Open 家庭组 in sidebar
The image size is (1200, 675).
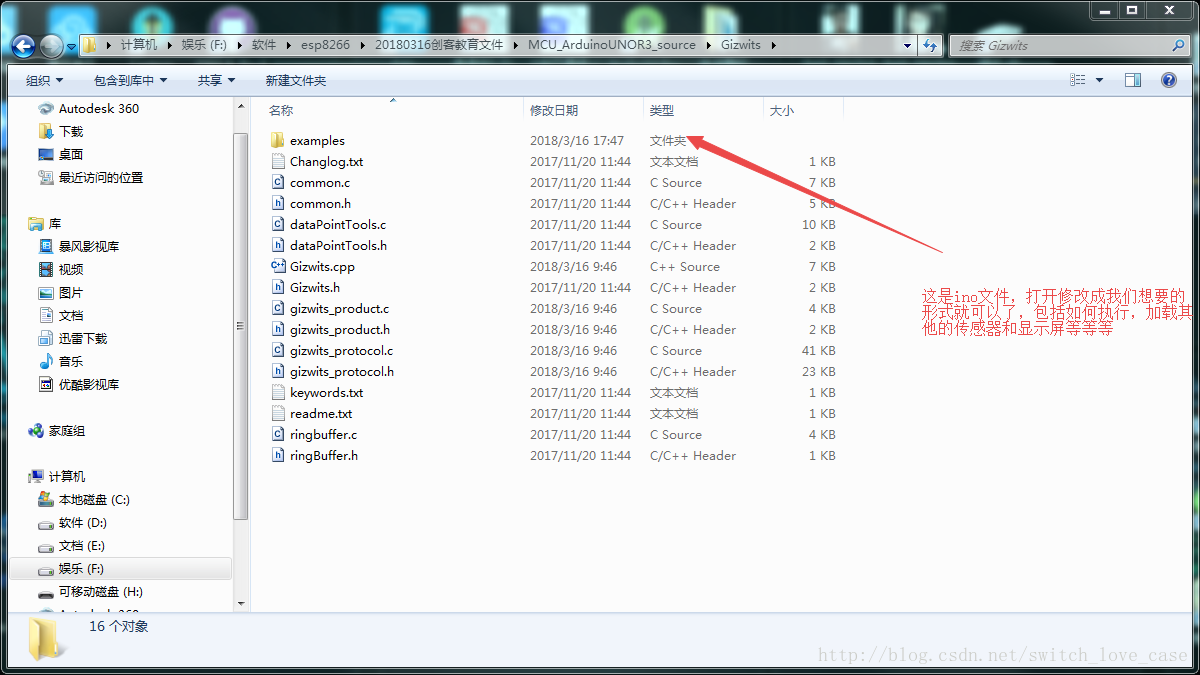click(57, 430)
